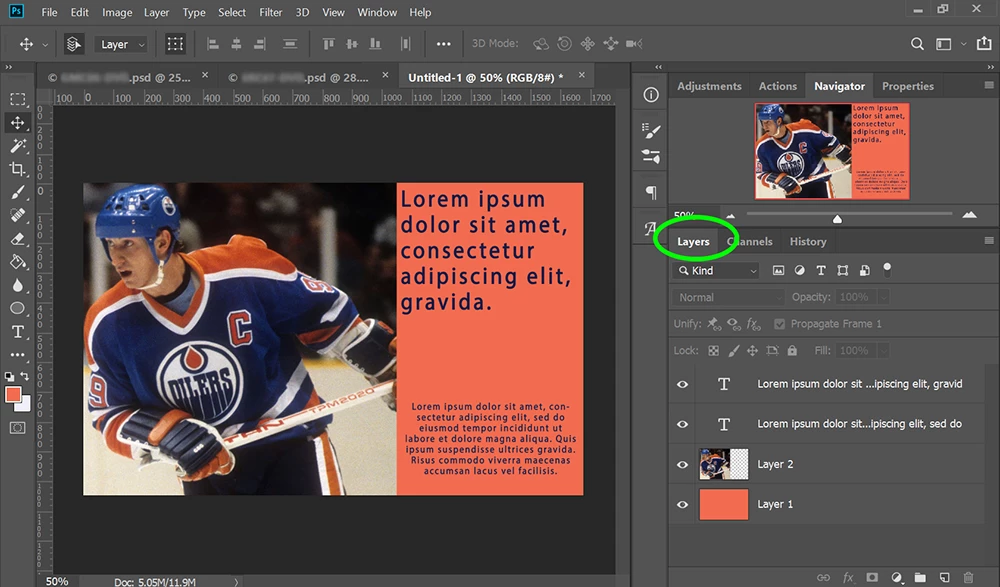Open the Filter menu
This screenshot has height=587, width=1000.
coord(270,12)
